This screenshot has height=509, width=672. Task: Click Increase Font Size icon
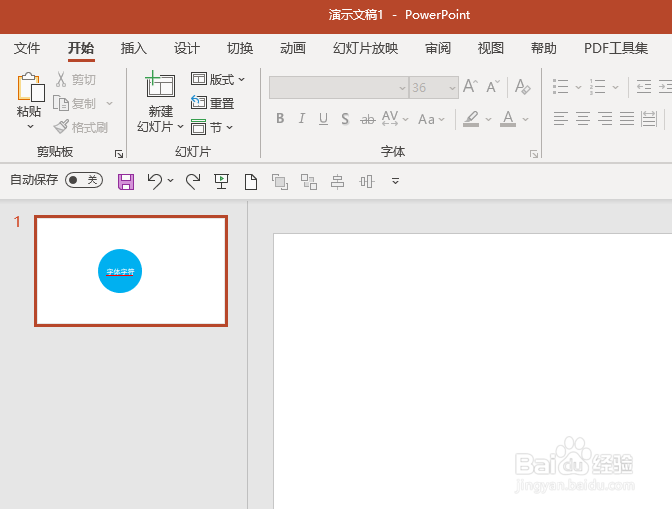tap(470, 87)
